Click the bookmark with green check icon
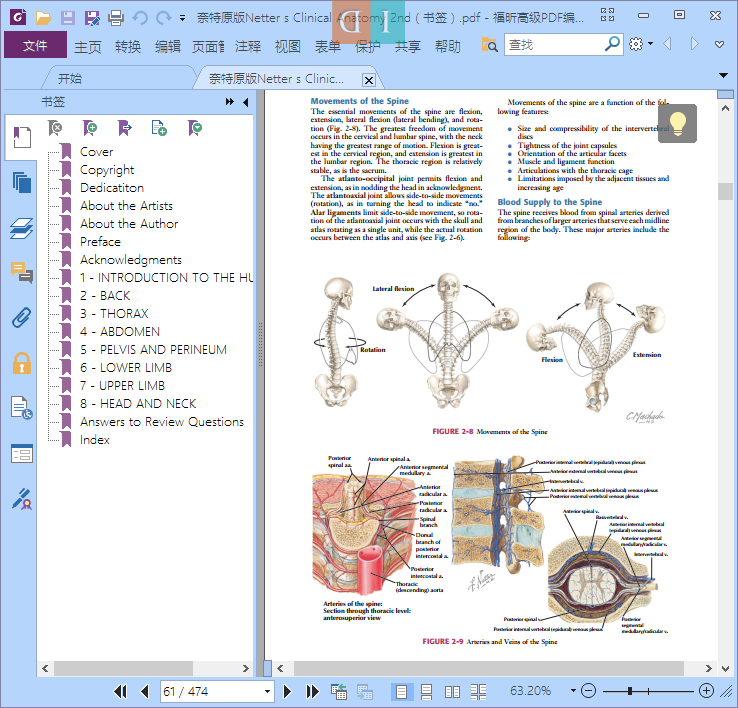Screen dimensions: 738x708 point(194,128)
